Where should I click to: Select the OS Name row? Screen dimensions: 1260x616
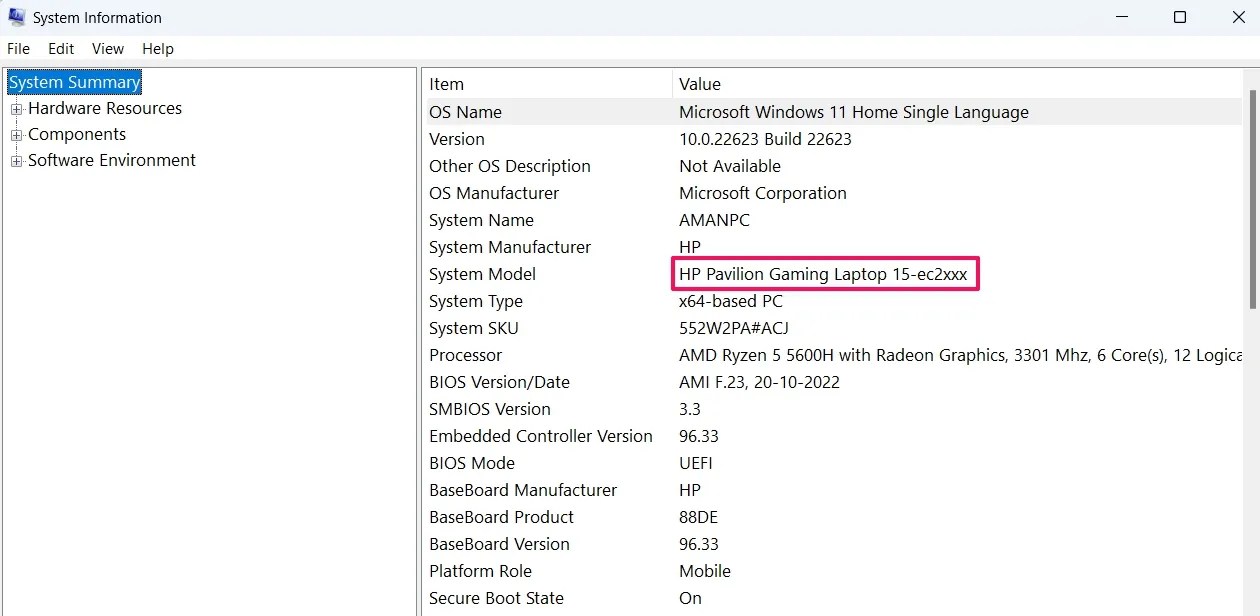[832, 112]
